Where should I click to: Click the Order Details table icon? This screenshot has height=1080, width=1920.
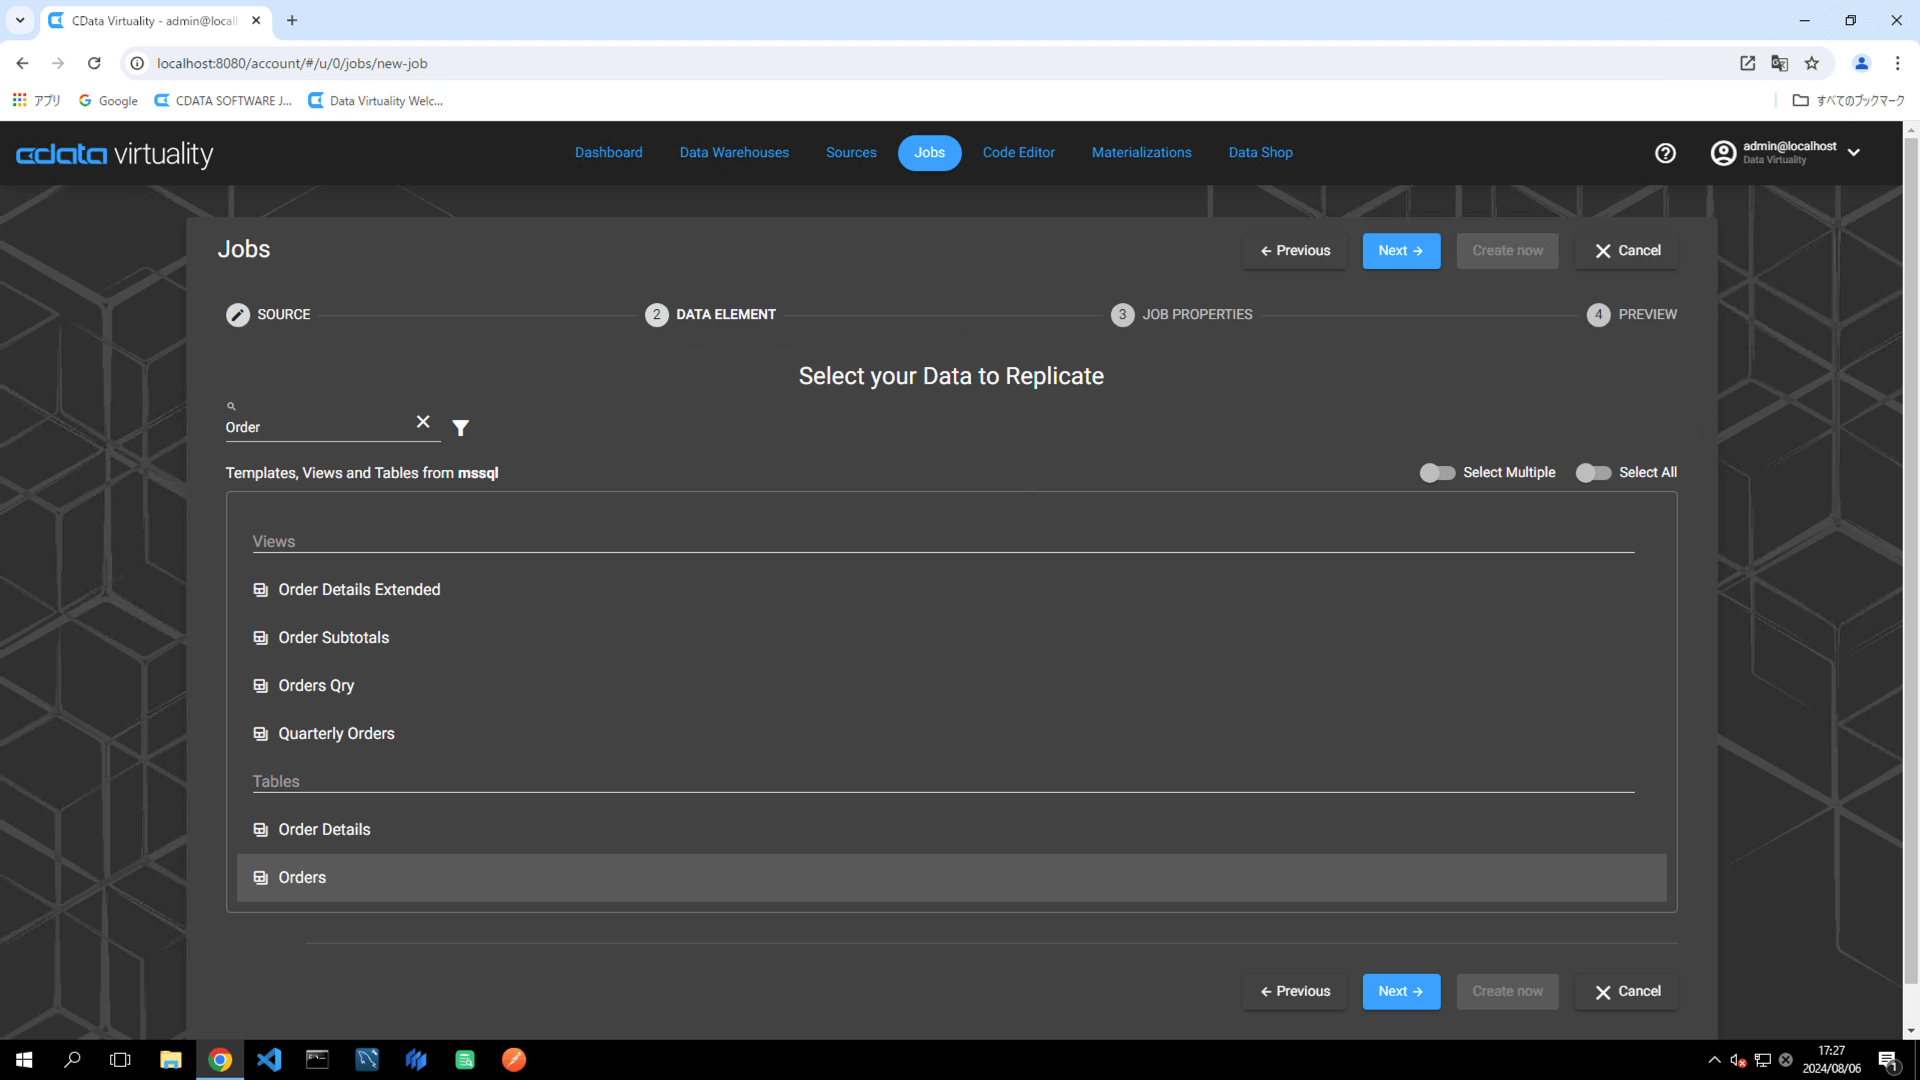(261, 830)
